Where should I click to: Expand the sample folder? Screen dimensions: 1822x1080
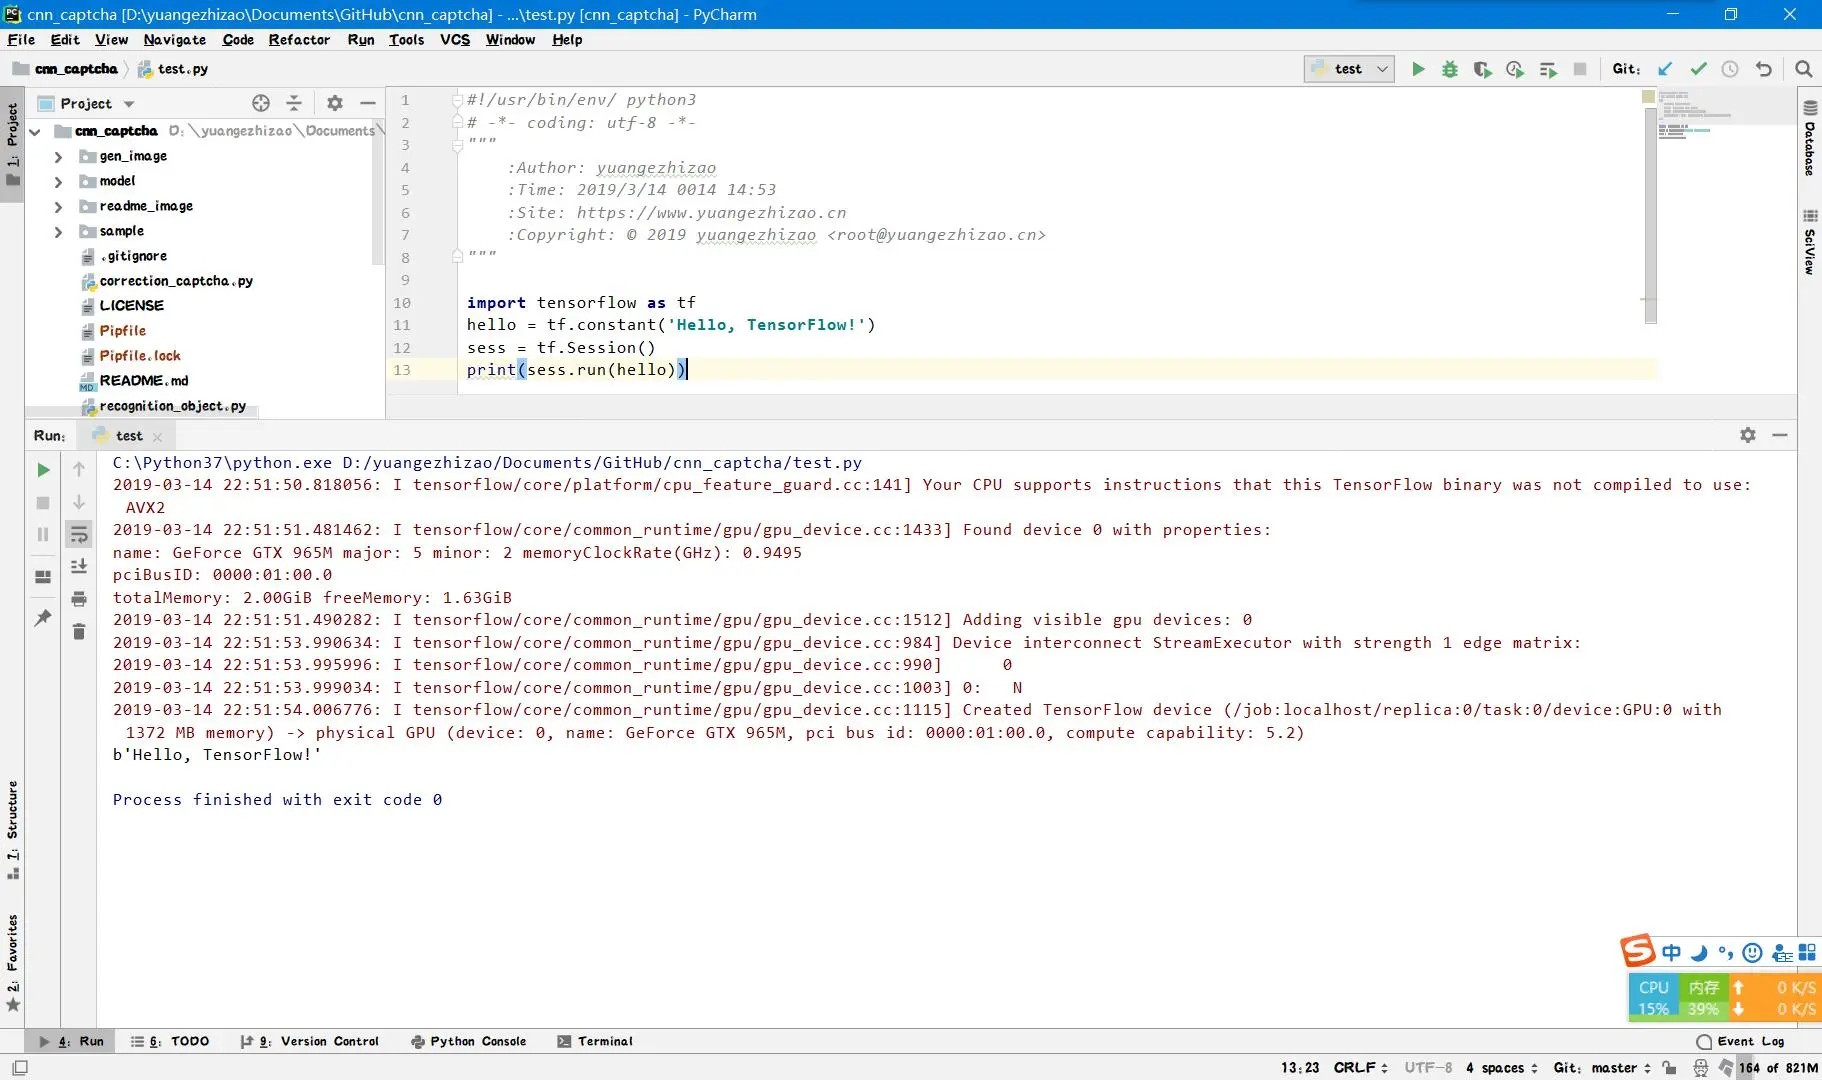coord(58,231)
